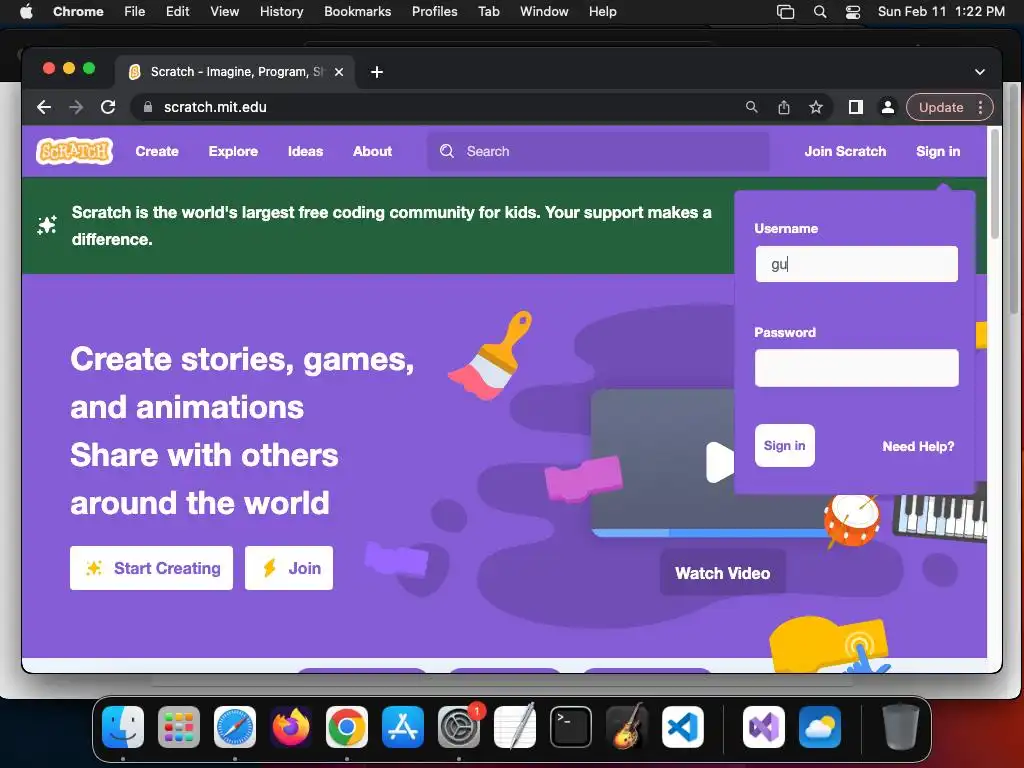This screenshot has height=768, width=1024.
Task: Launch Safari from the Dock
Action: point(235,727)
